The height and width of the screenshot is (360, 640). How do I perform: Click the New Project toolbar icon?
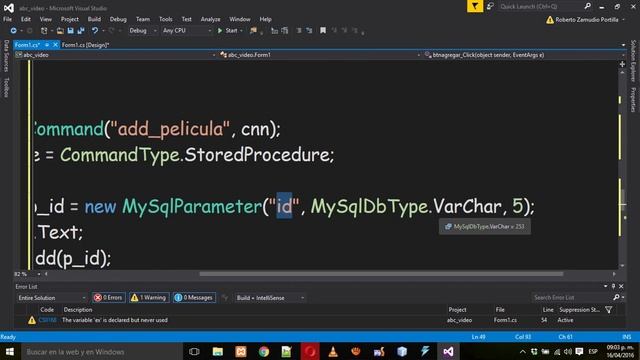(44, 31)
